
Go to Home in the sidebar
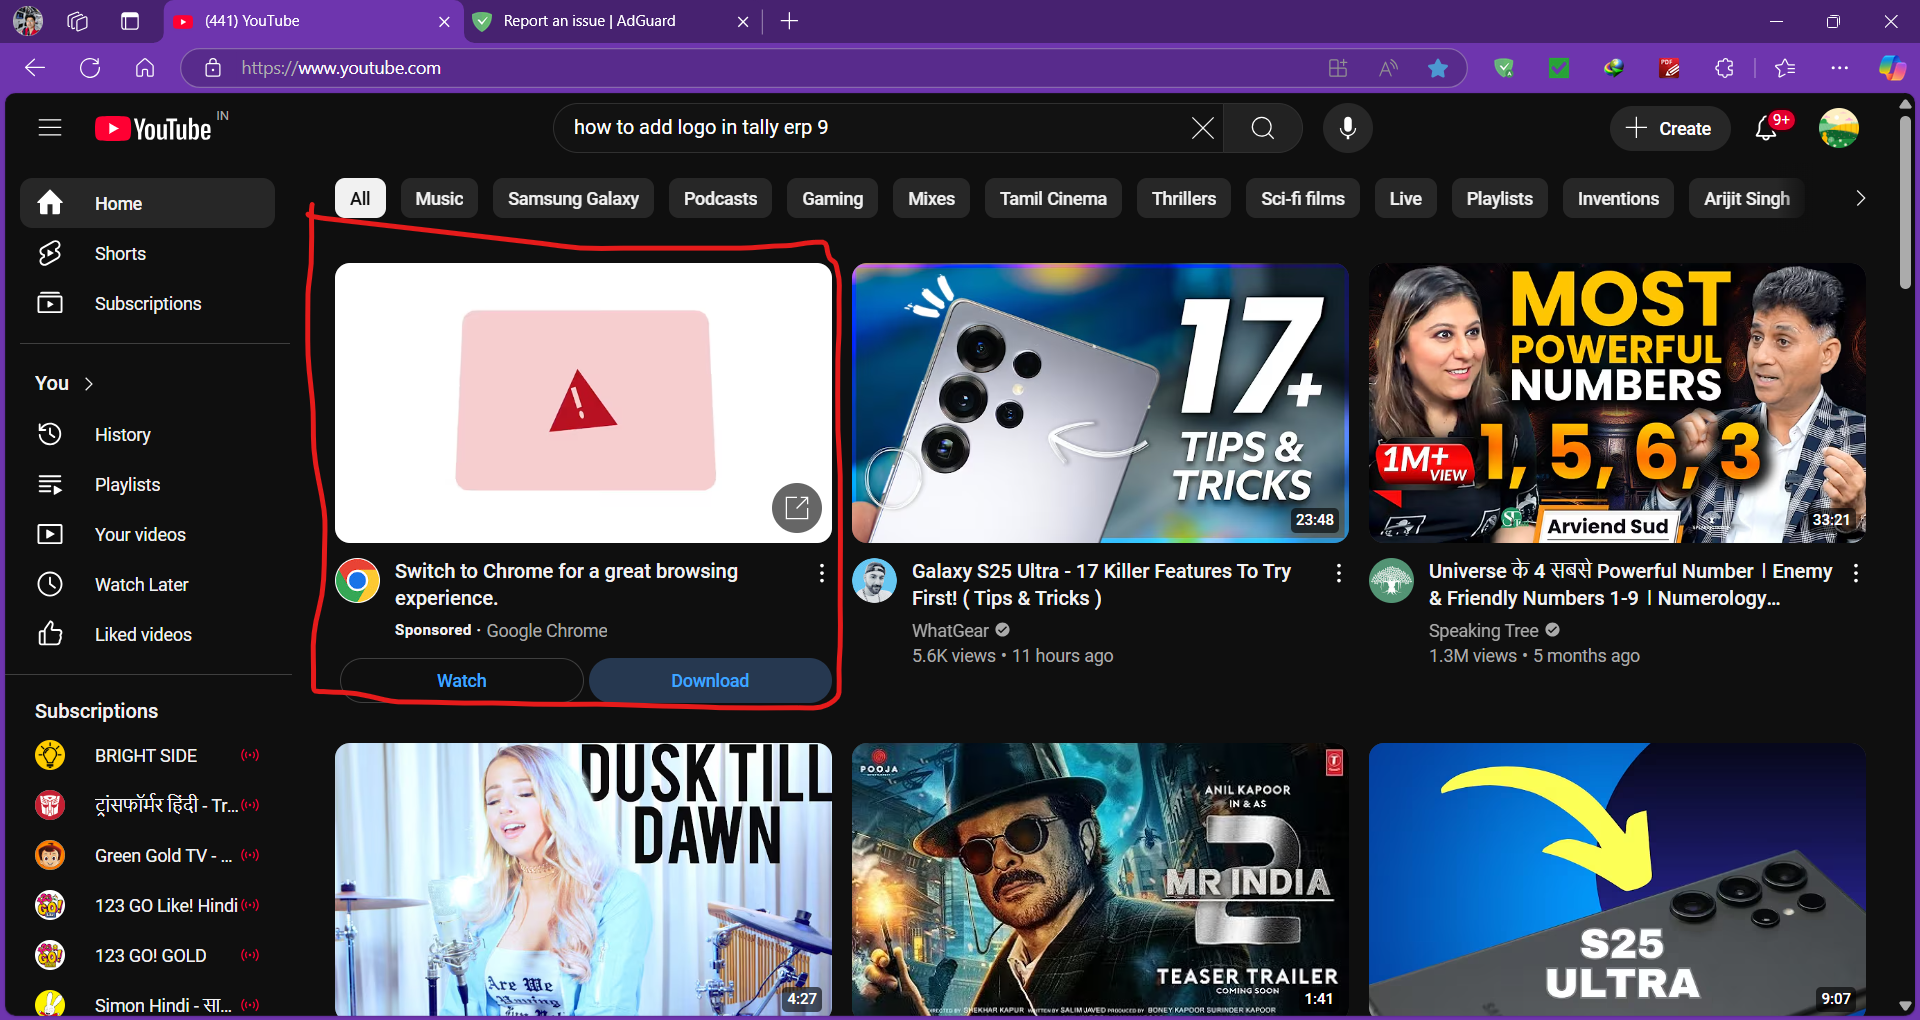tap(148, 203)
